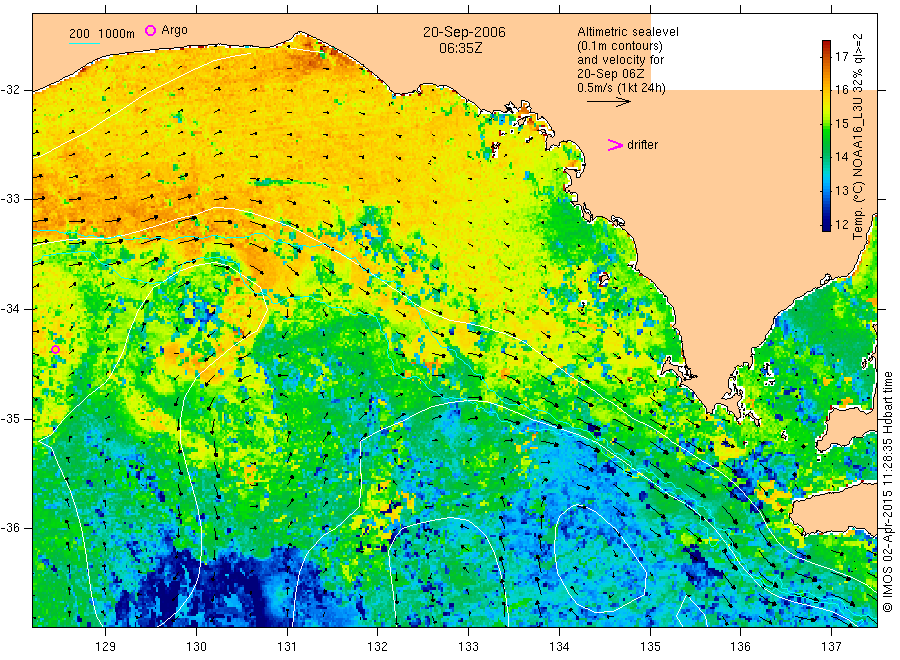The width and height of the screenshot is (900, 660).
Task: Click the latitude axis label -36
Action: point(10,527)
